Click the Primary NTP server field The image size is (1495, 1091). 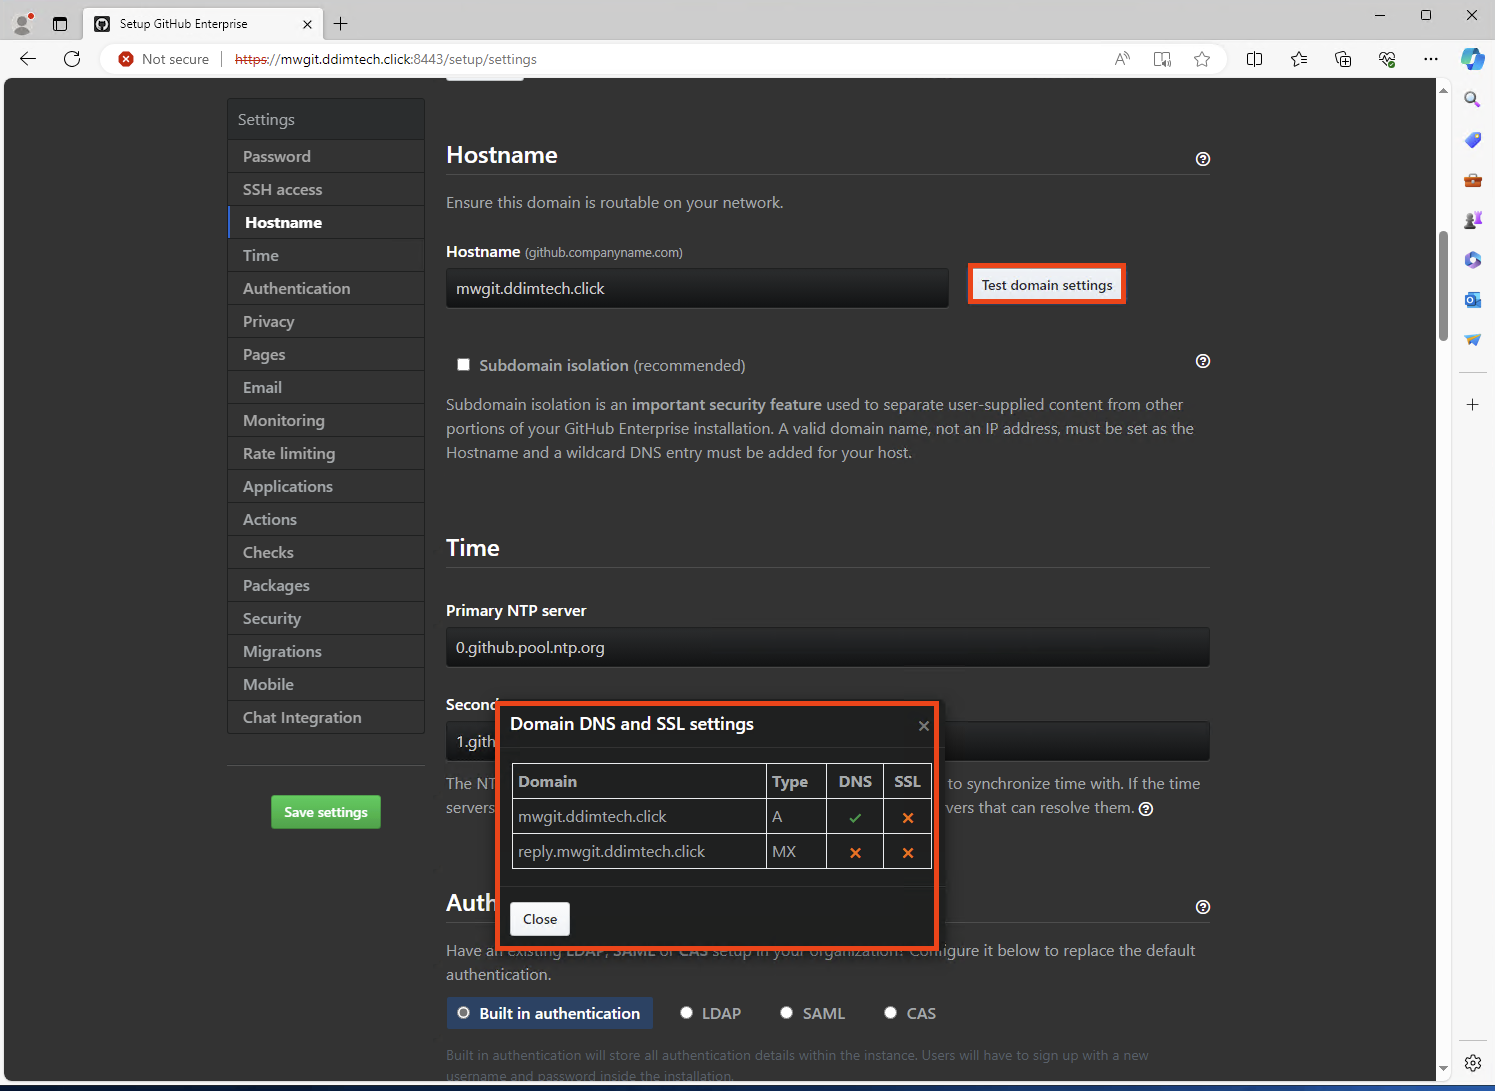828,647
